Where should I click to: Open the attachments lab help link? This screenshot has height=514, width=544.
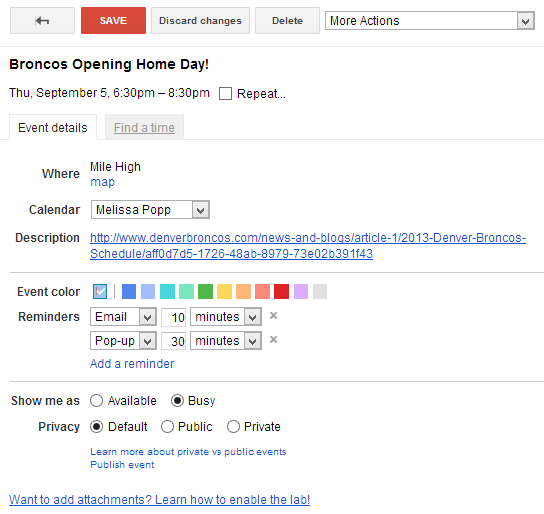pos(159,499)
